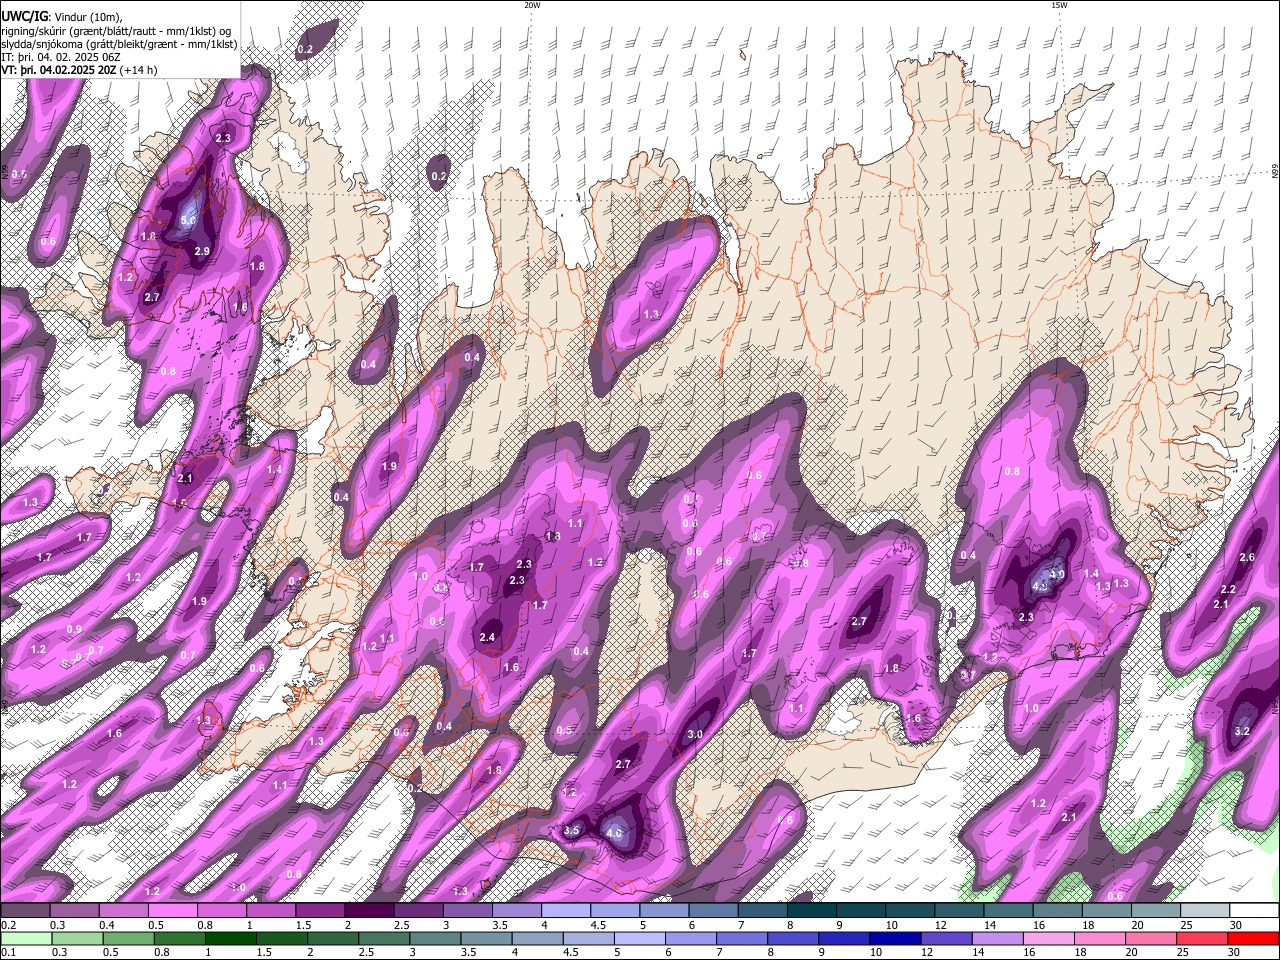Click the 2.9 value label below 5.0

point(201,251)
